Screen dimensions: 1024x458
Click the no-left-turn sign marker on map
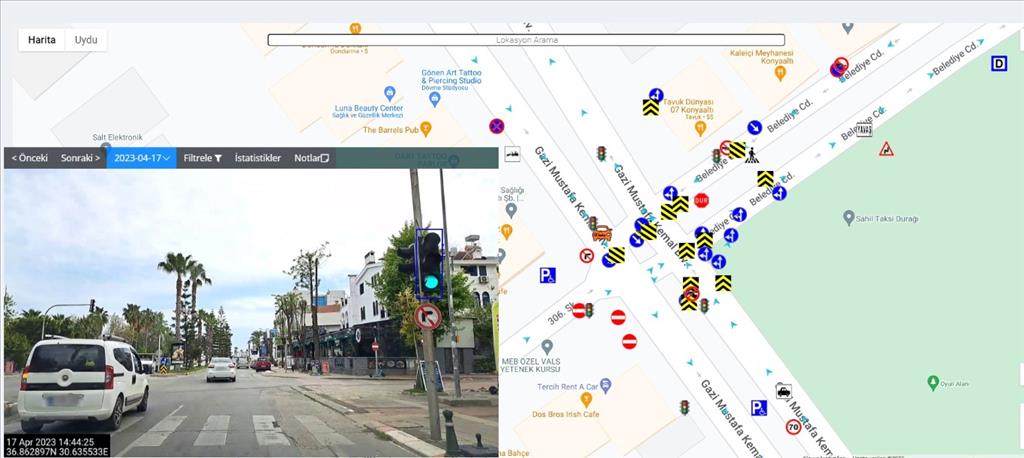[586, 256]
